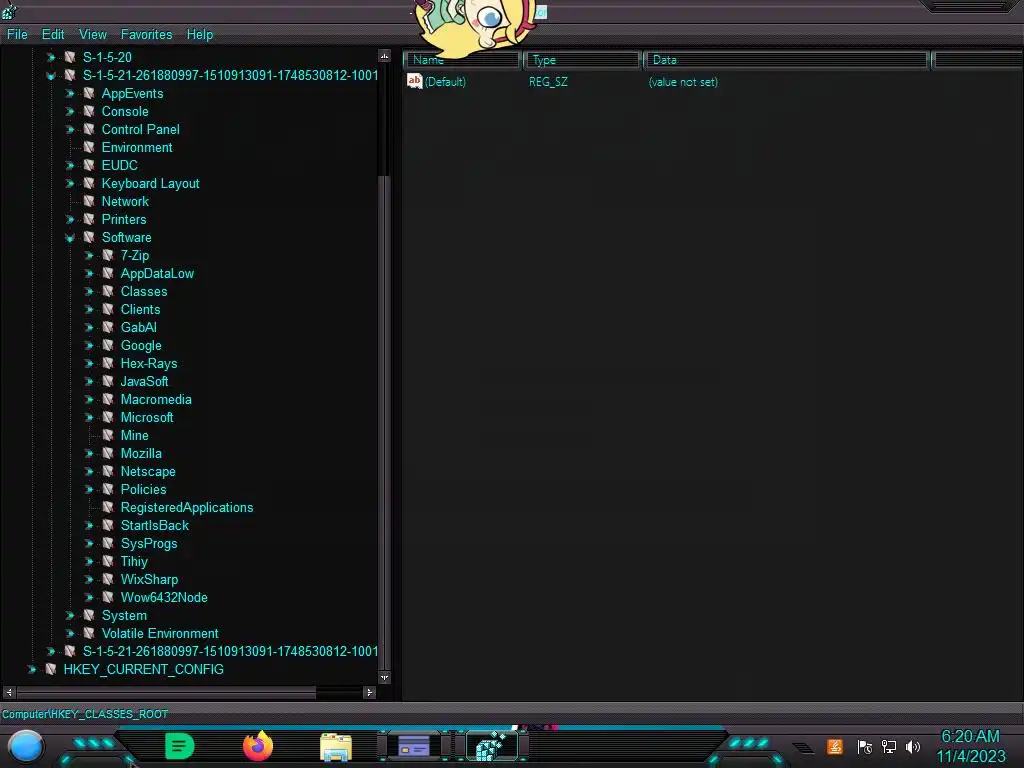The image size is (1024, 768).
Task: Expand the Control Panel key arrow
Action: point(70,129)
